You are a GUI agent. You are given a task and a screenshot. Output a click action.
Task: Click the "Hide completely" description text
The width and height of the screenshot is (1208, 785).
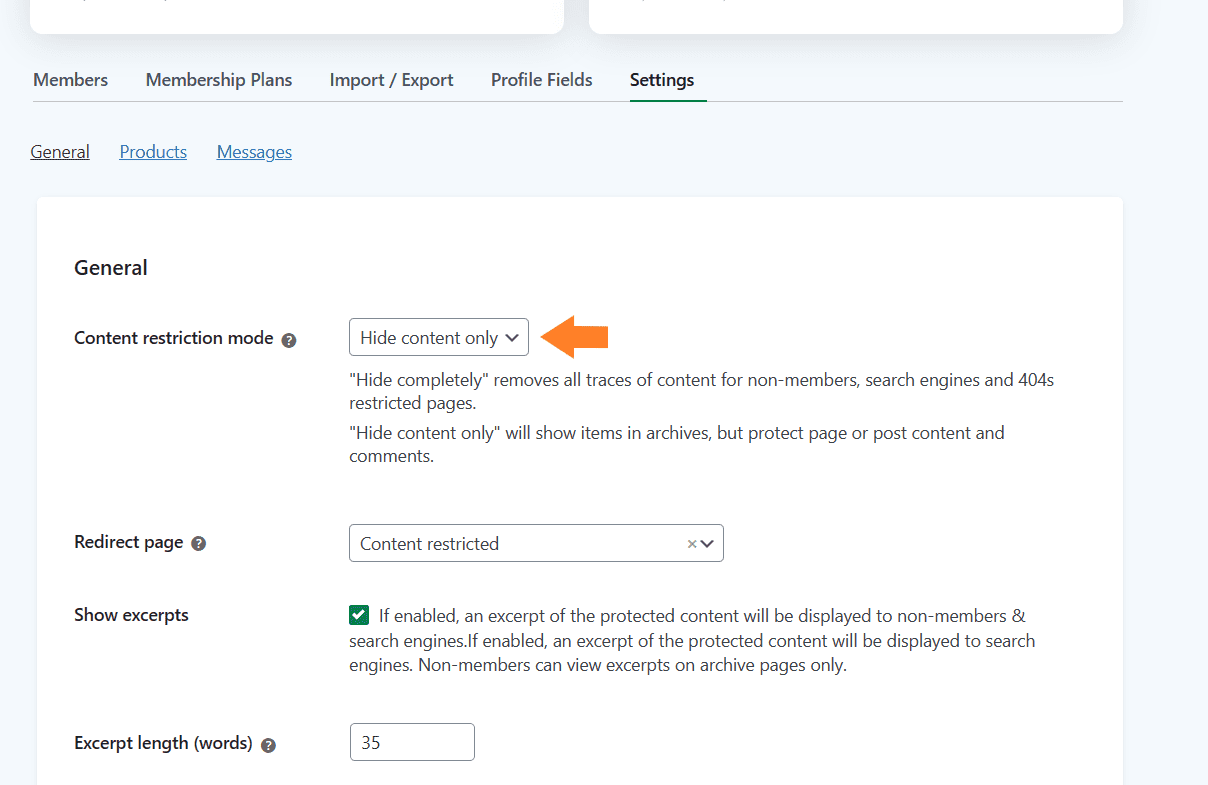pos(701,392)
